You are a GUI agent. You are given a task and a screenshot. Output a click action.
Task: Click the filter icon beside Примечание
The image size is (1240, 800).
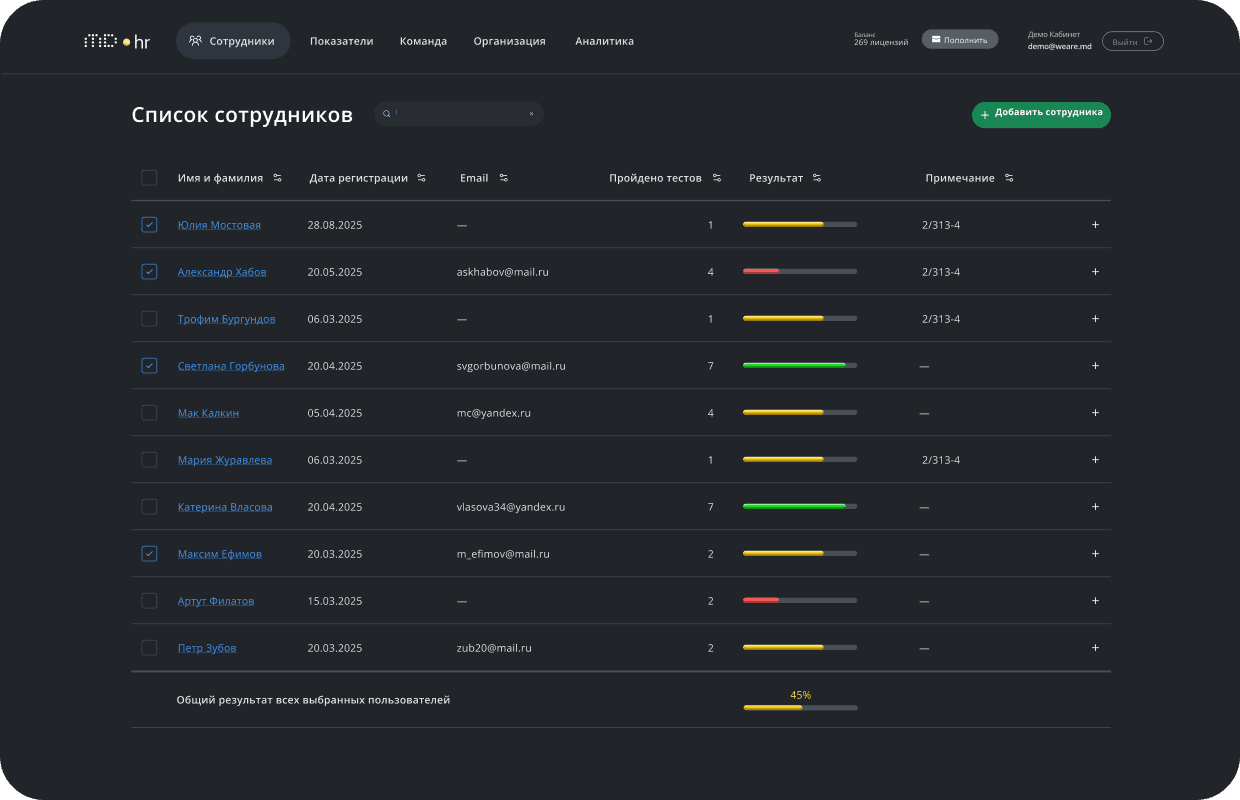pyautogui.click(x=1009, y=178)
